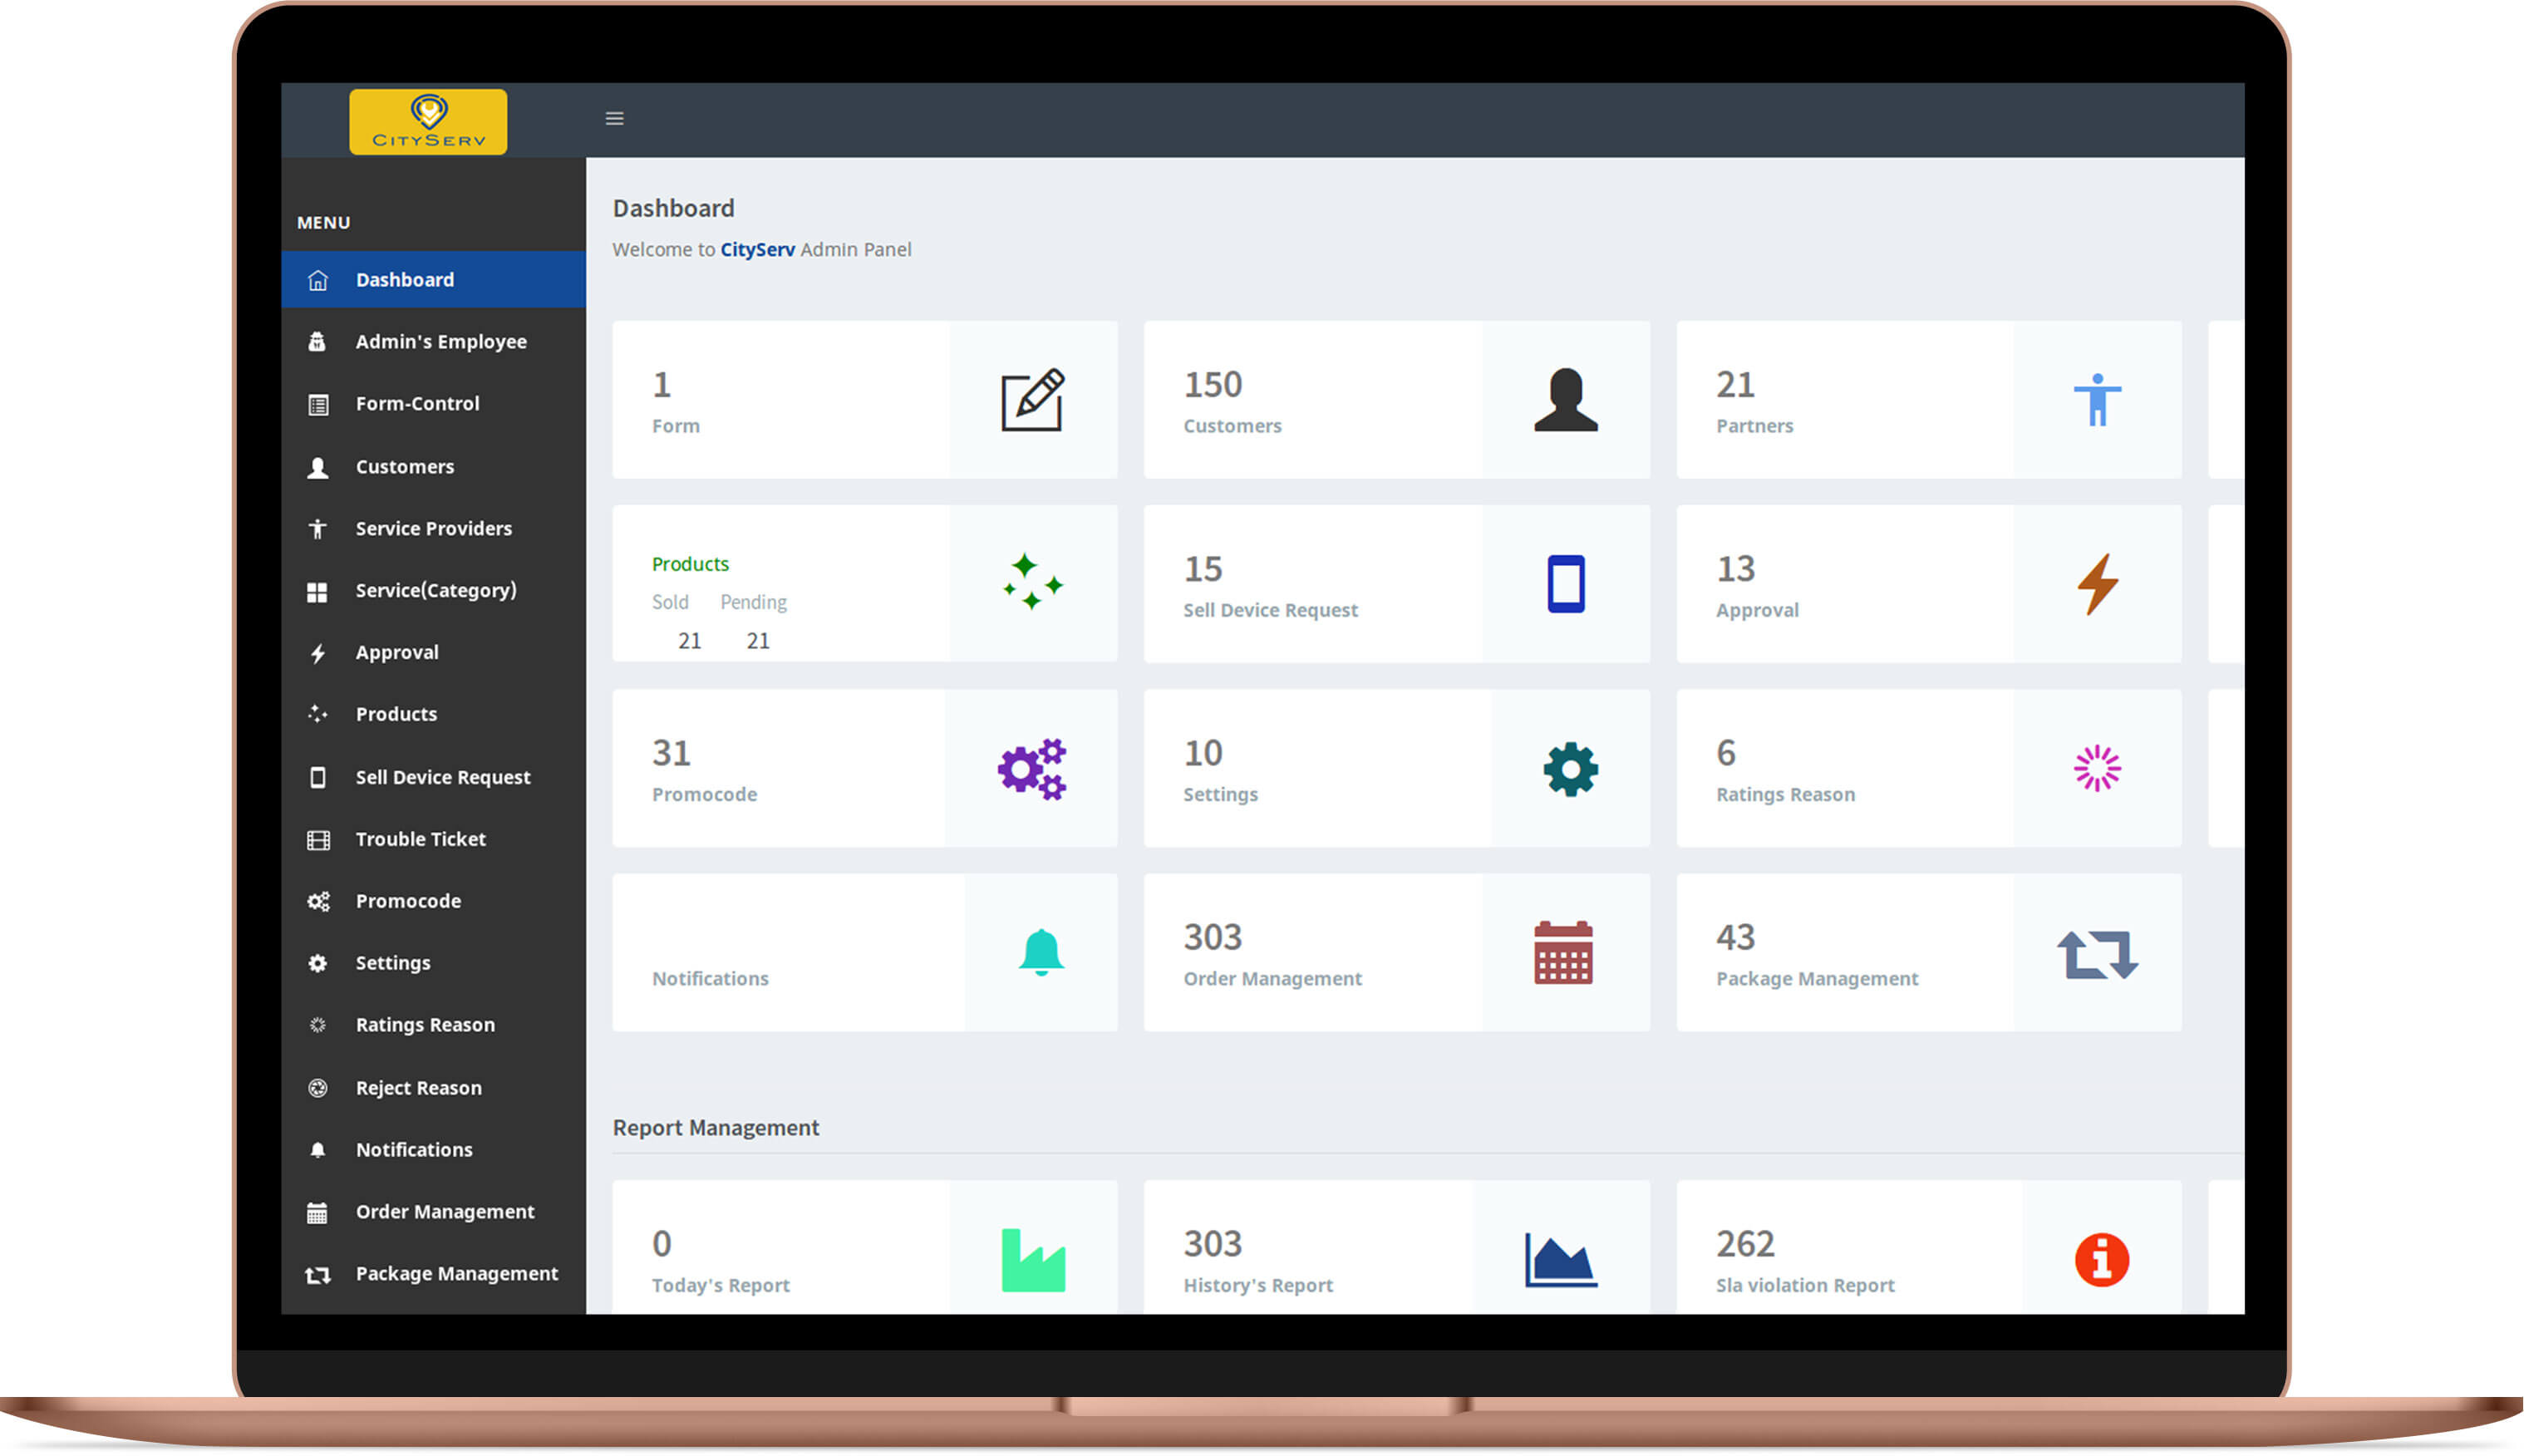Select Form-Control in the sidebar
The height and width of the screenshot is (1456, 2524).
(433, 404)
